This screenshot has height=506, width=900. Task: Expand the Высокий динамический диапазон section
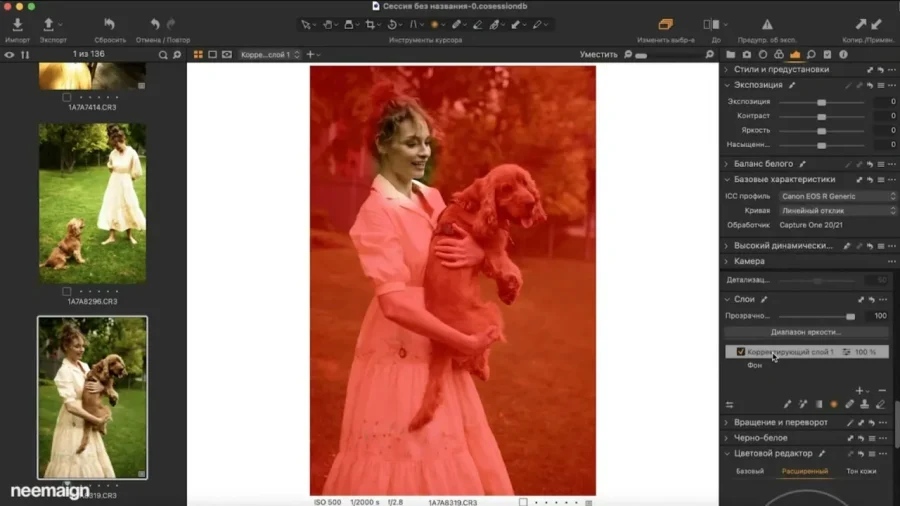click(x=727, y=246)
